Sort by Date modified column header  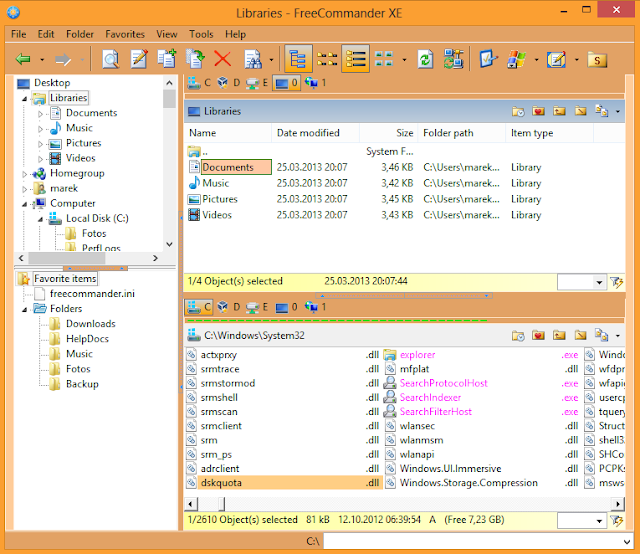[x=316, y=133]
